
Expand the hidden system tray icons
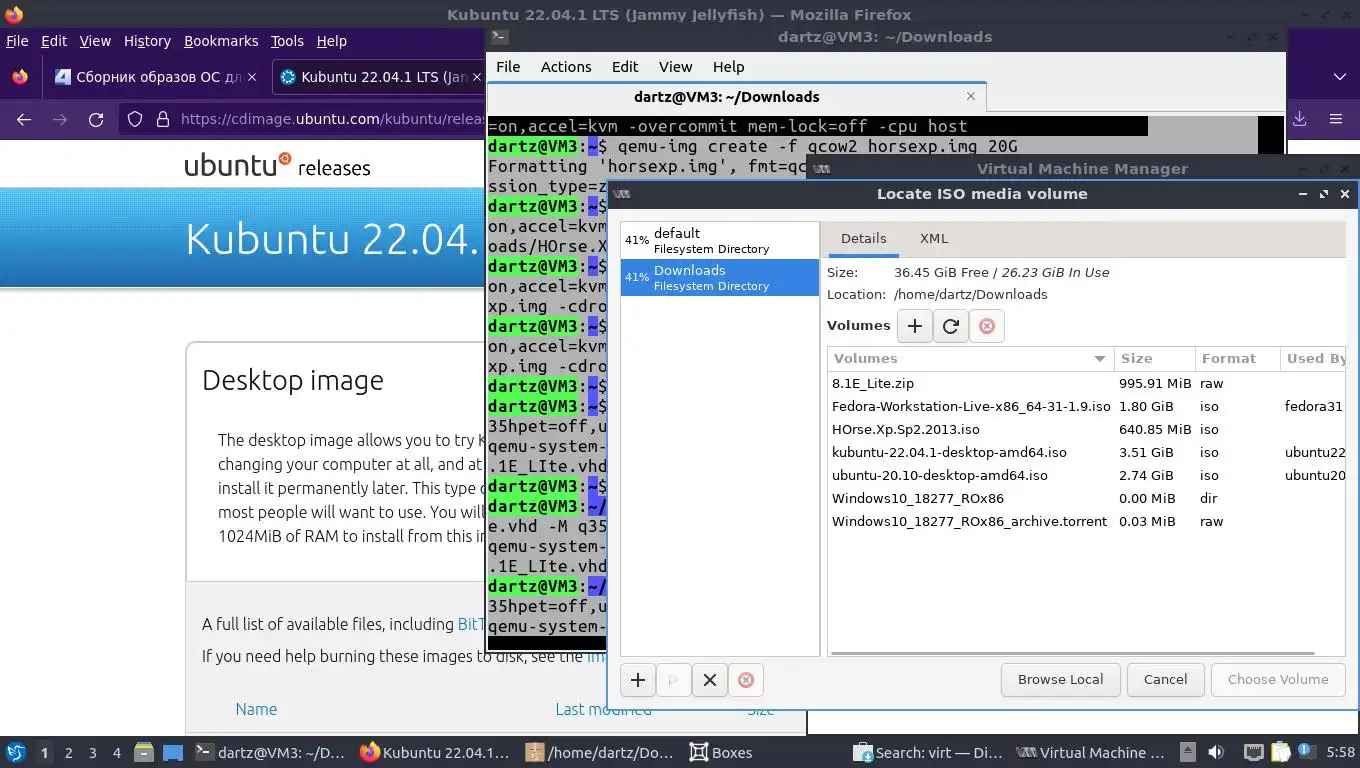point(1188,752)
